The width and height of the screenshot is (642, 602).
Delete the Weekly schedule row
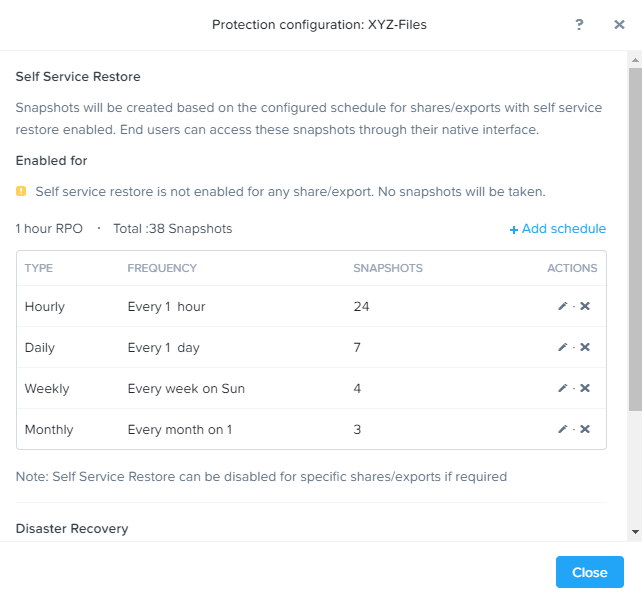coord(585,388)
